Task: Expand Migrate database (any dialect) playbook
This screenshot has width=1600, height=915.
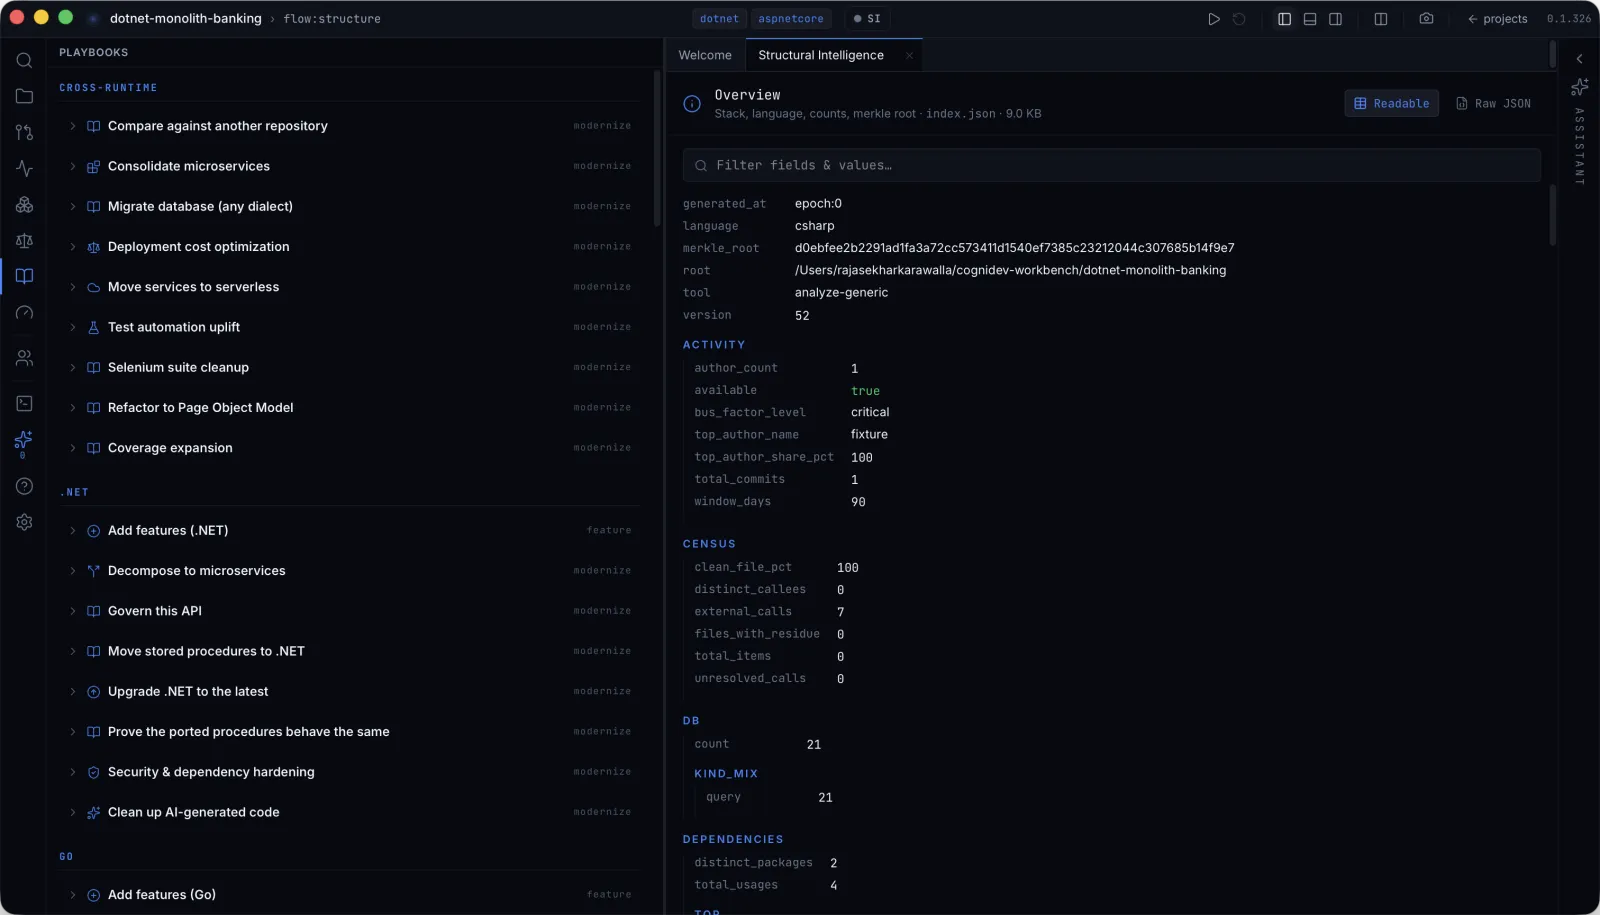Action: pos(349,206)
